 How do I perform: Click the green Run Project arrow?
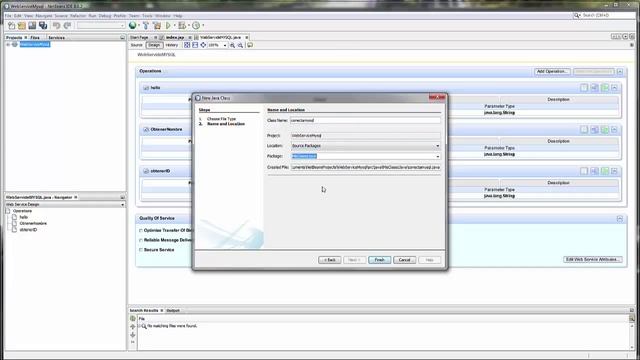[x=168, y=26]
